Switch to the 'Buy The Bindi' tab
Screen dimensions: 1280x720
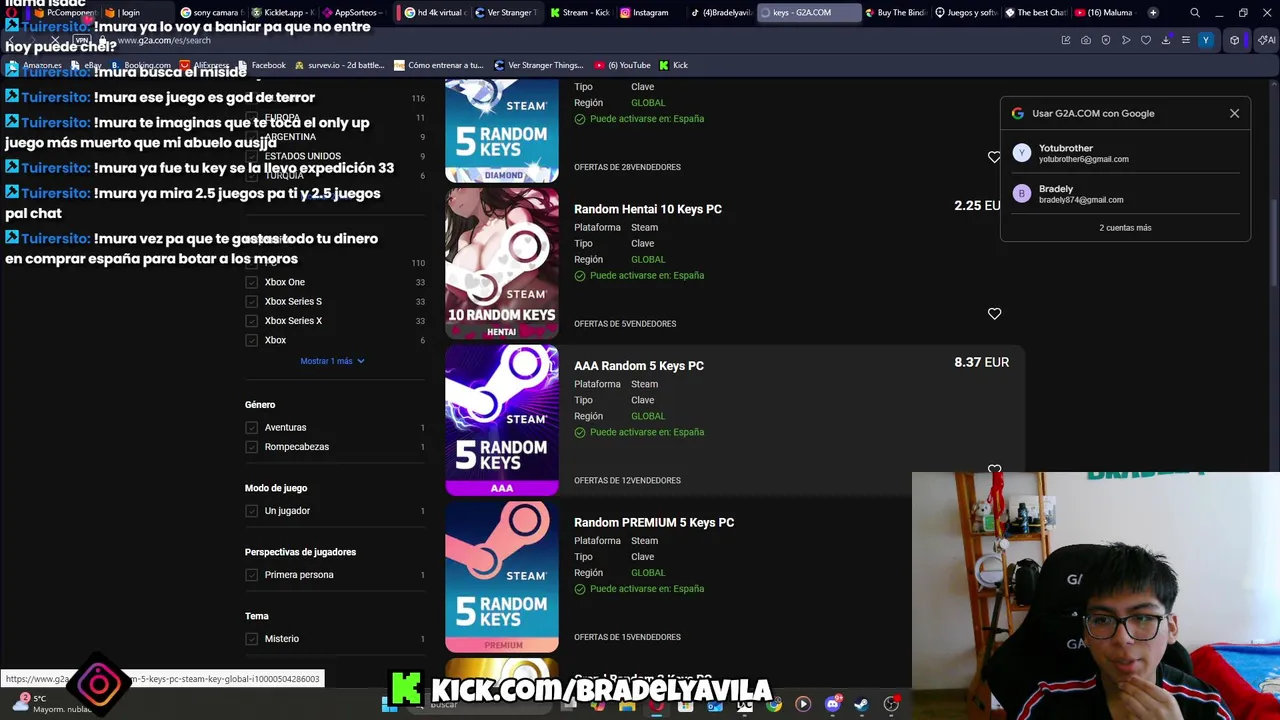(895, 13)
